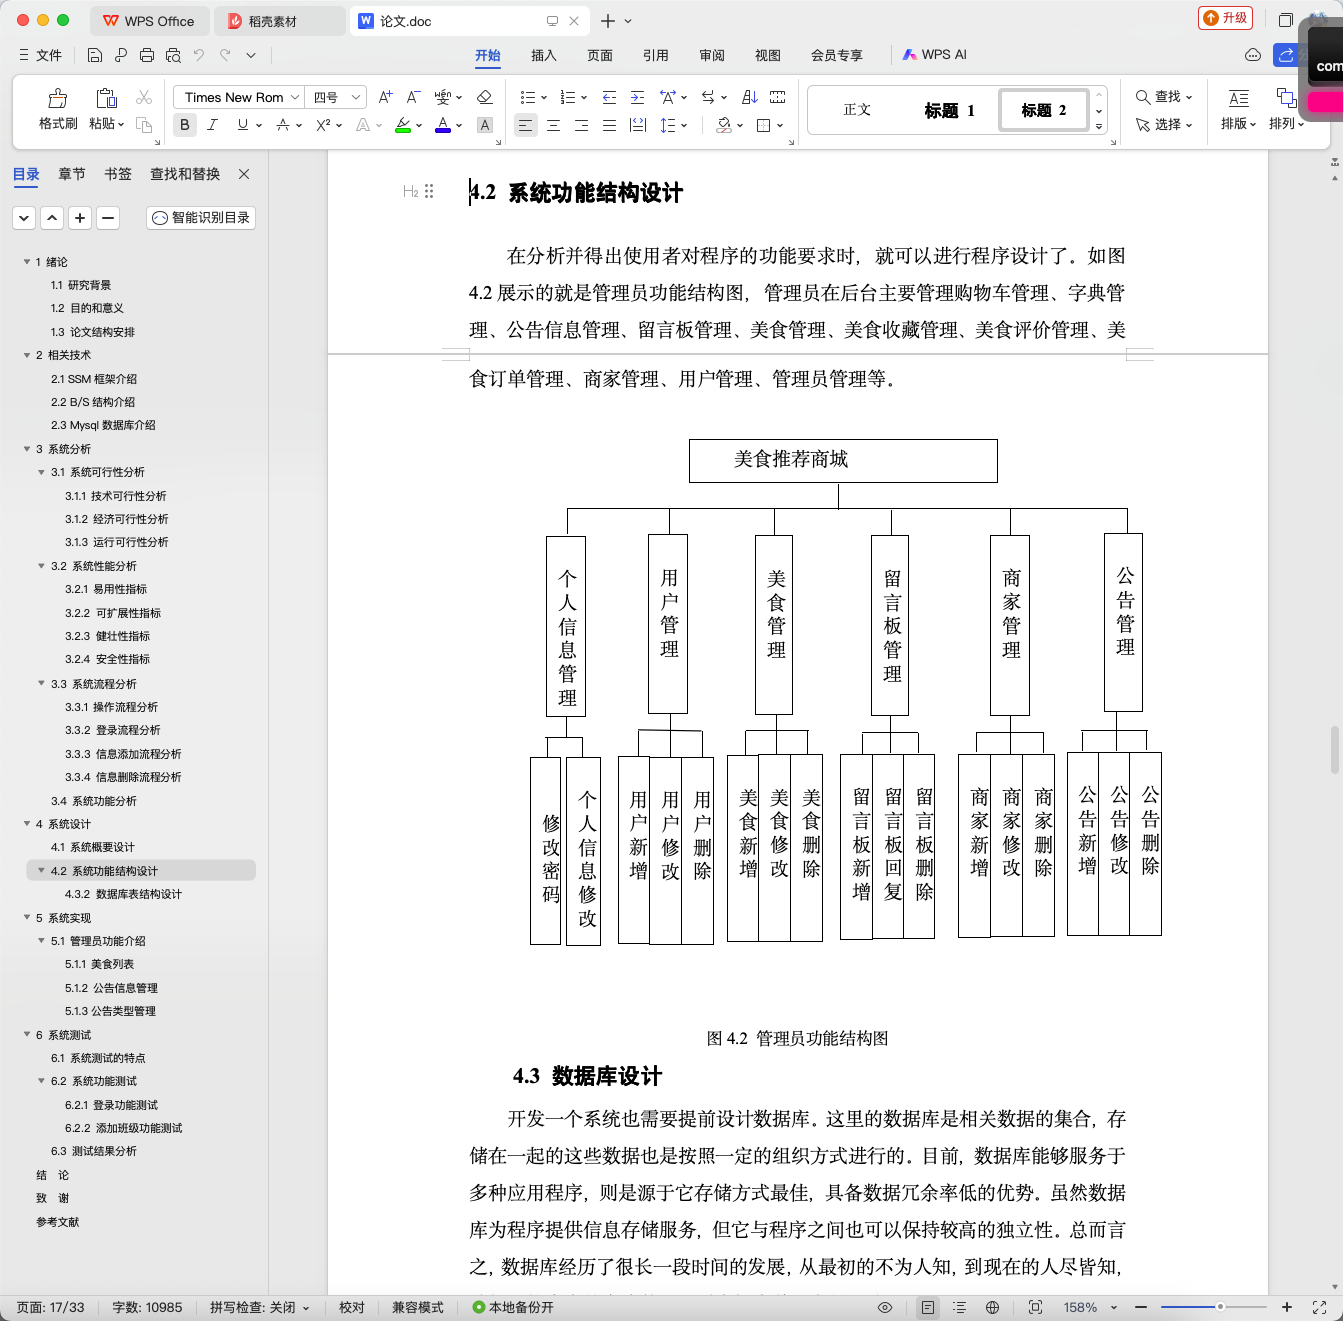The width and height of the screenshot is (1343, 1321).
Task: Click the zoom slider handle
Action: [x=1220, y=1307]
